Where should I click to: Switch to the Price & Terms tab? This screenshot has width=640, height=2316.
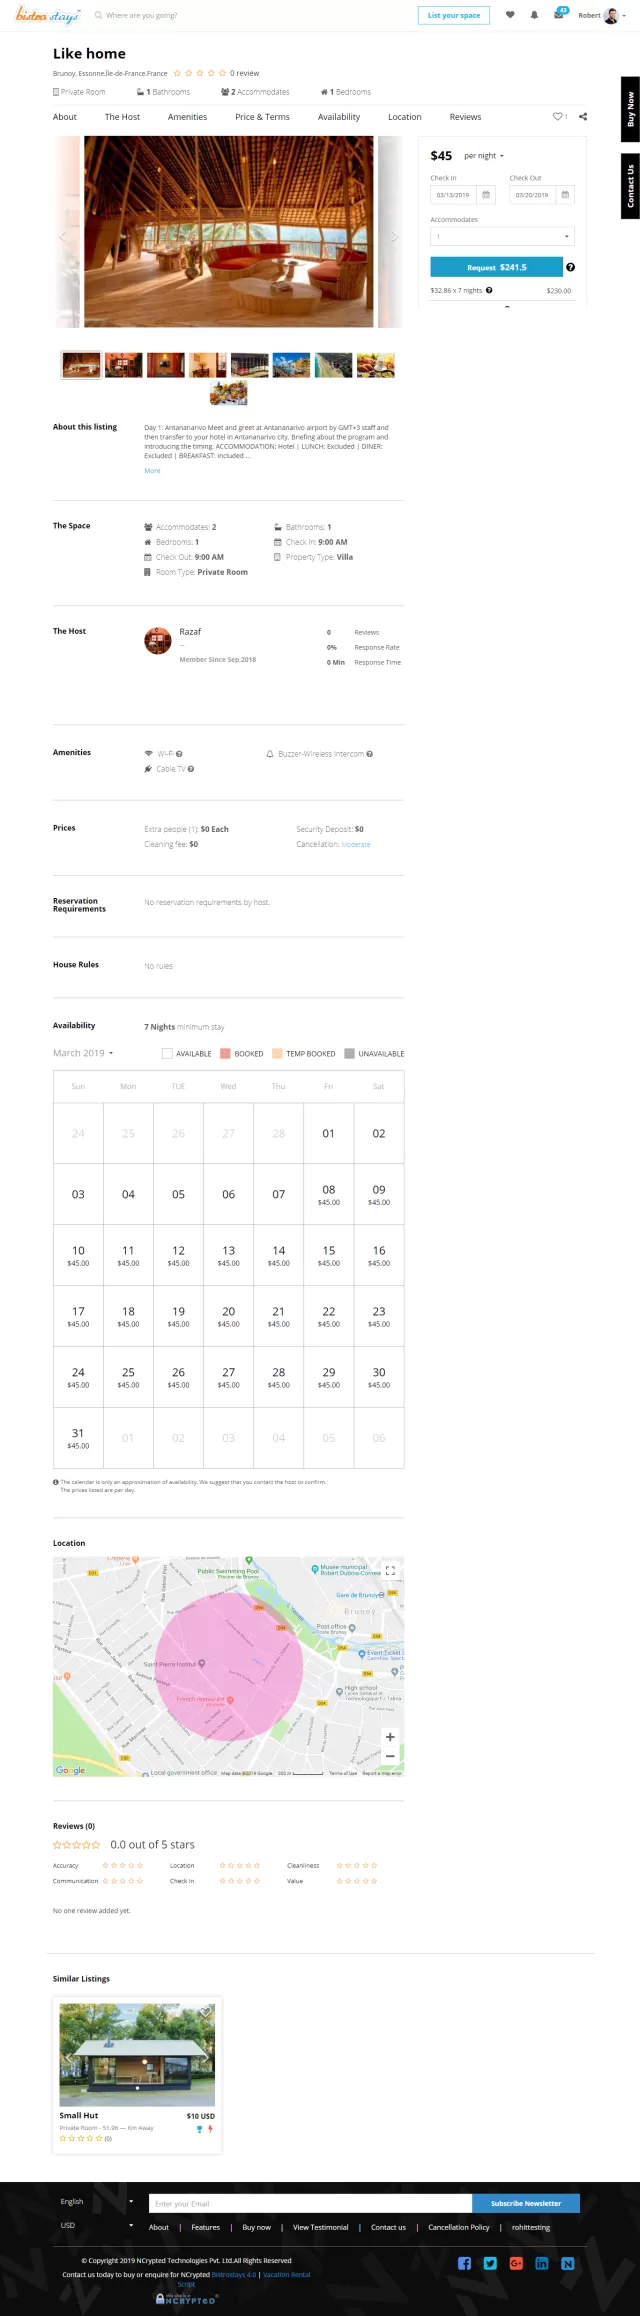[263, 117]
